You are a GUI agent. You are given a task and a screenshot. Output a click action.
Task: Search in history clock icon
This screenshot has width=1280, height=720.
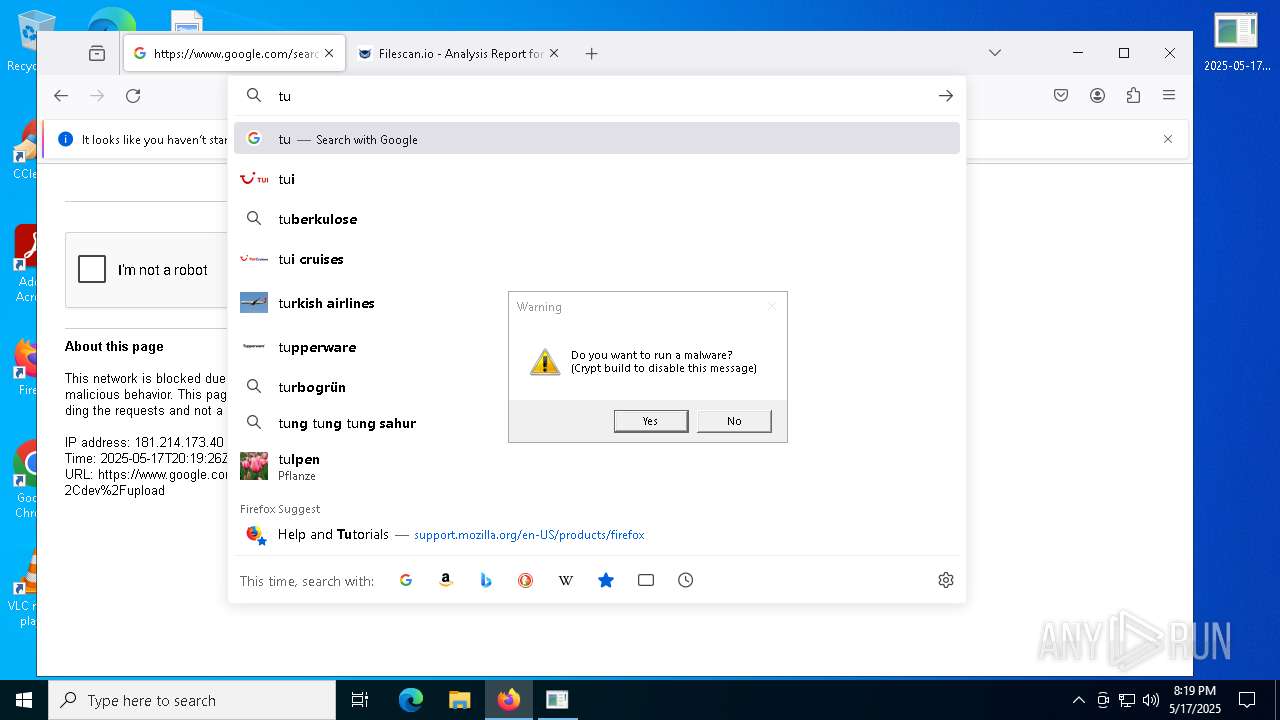[685, 580]
